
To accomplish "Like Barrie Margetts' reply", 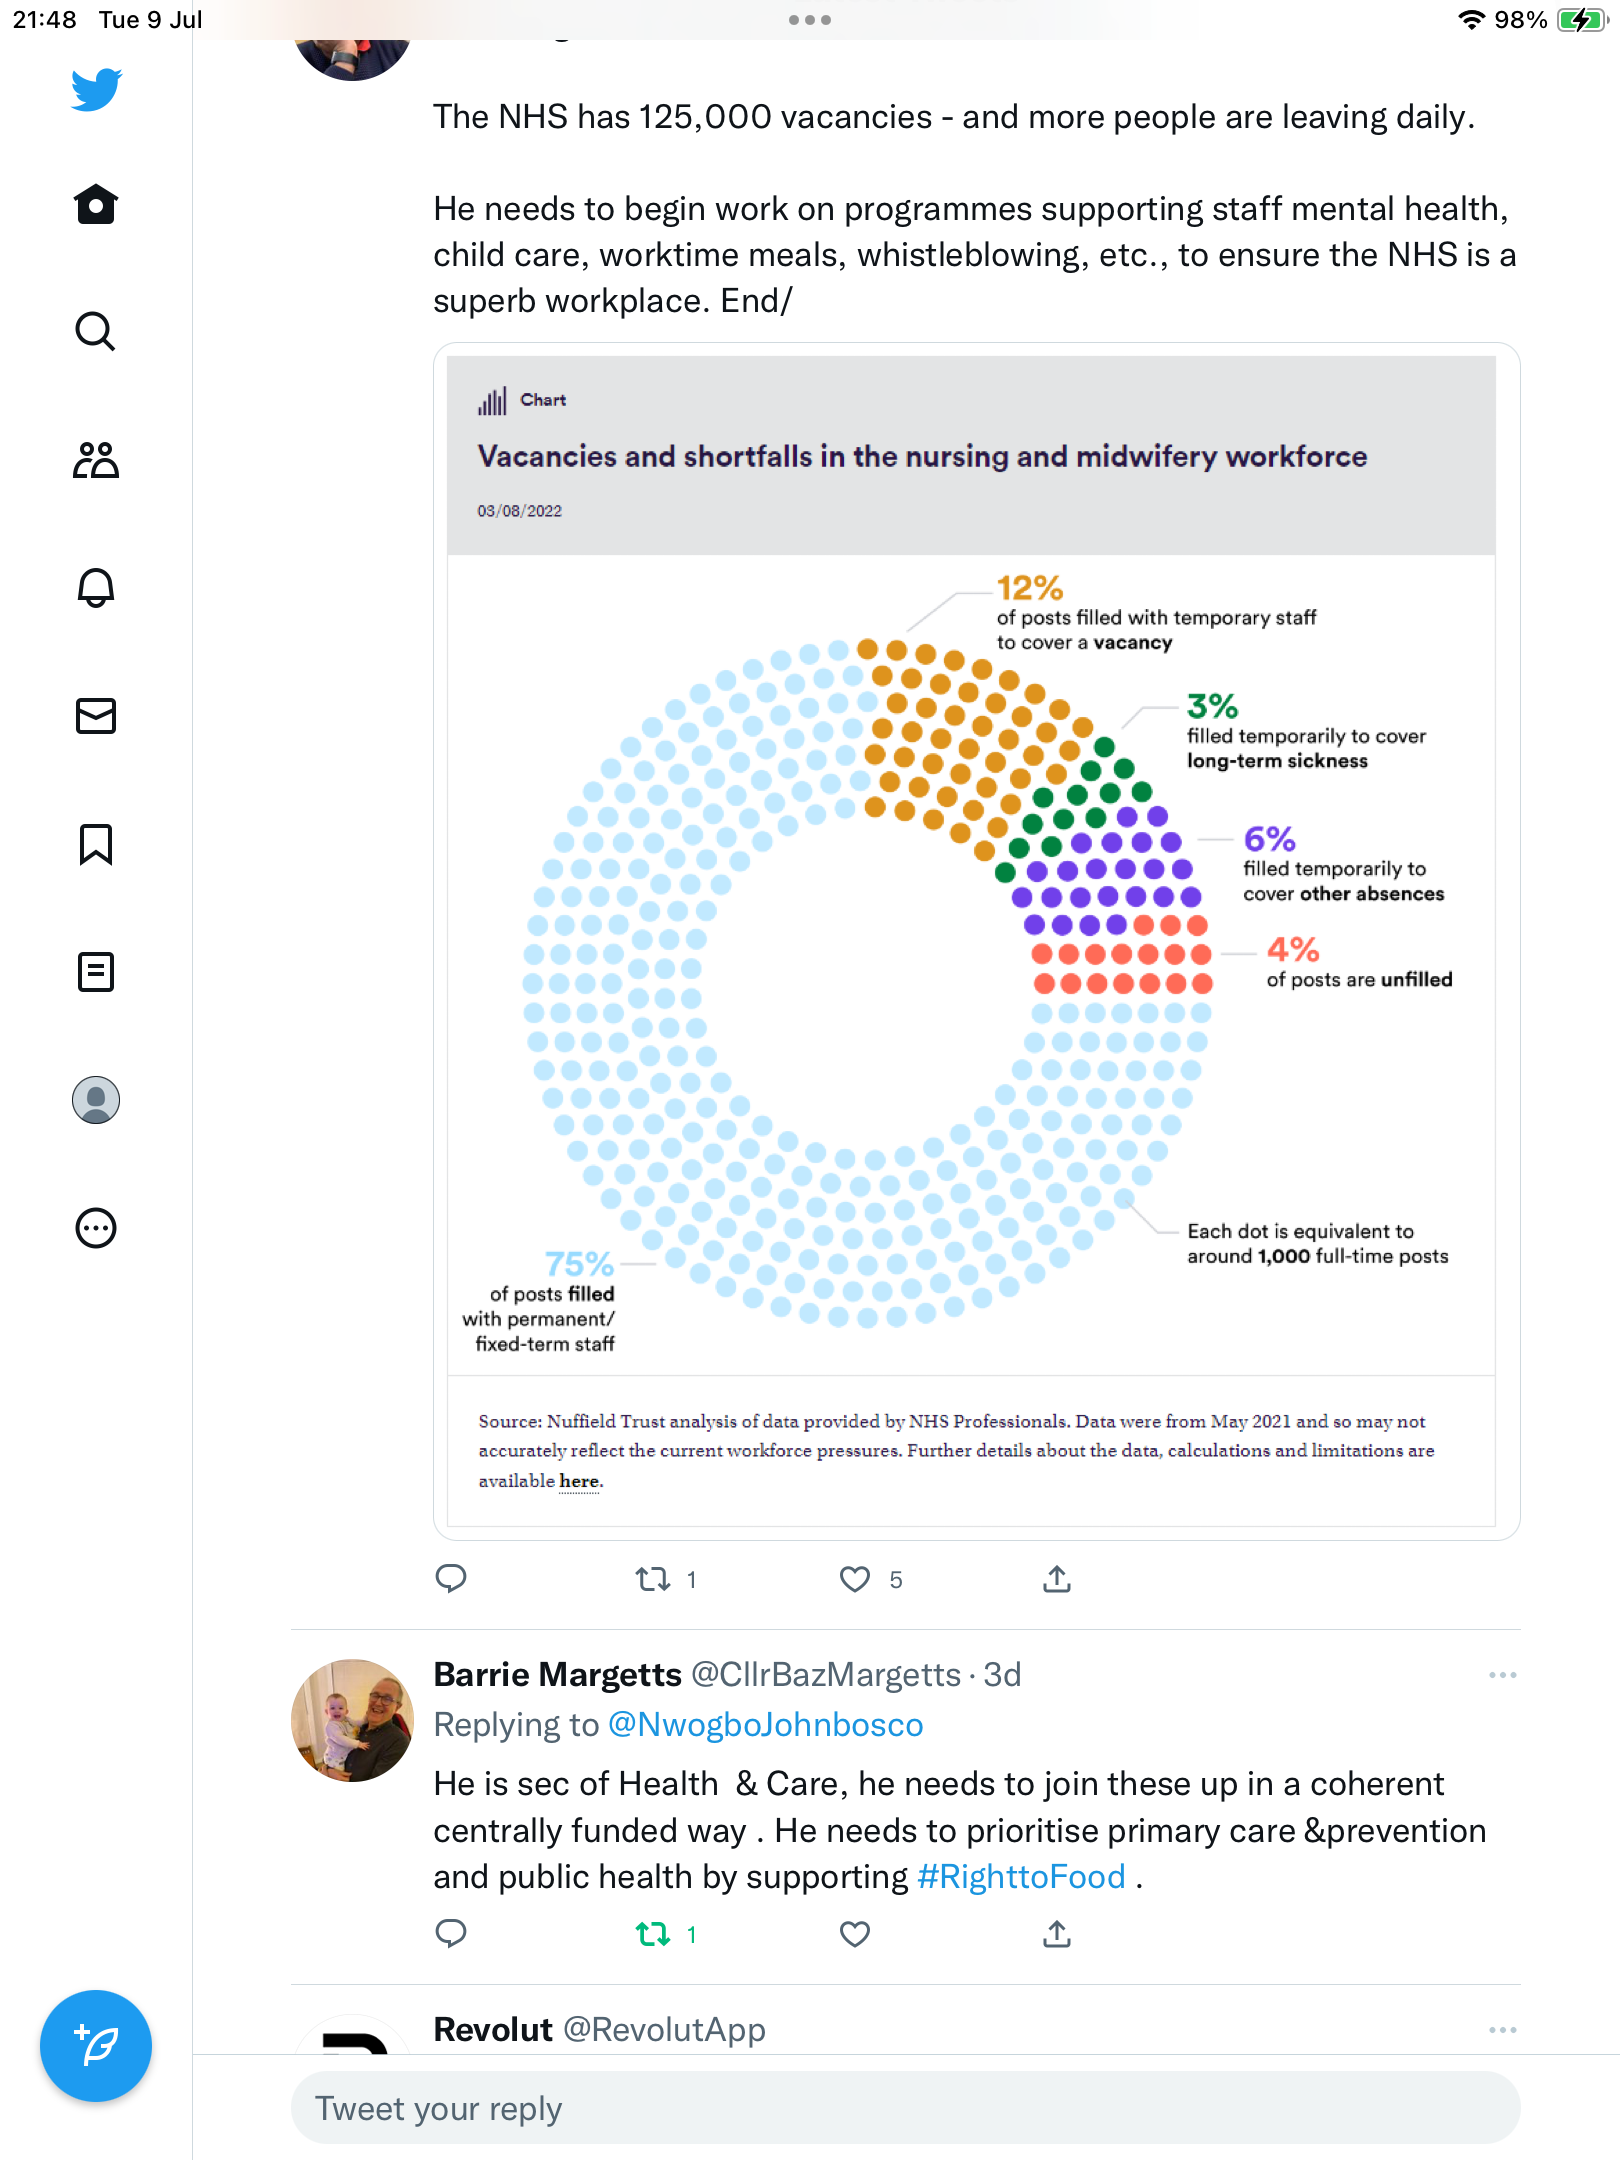I will [x=855, y=1935].
